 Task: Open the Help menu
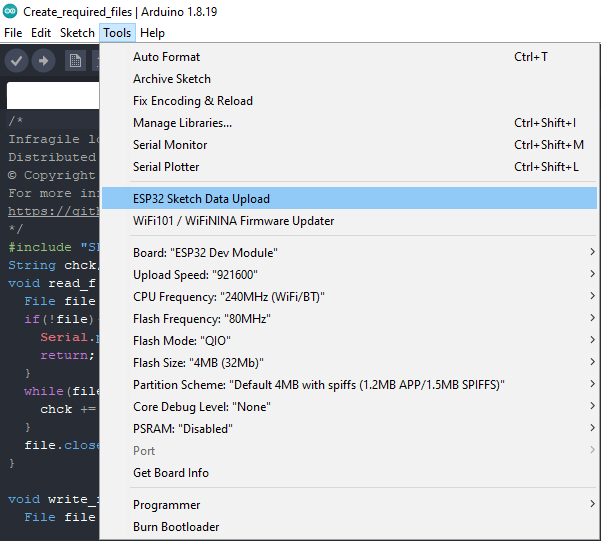pyautogui.click(x=152, y=33)
